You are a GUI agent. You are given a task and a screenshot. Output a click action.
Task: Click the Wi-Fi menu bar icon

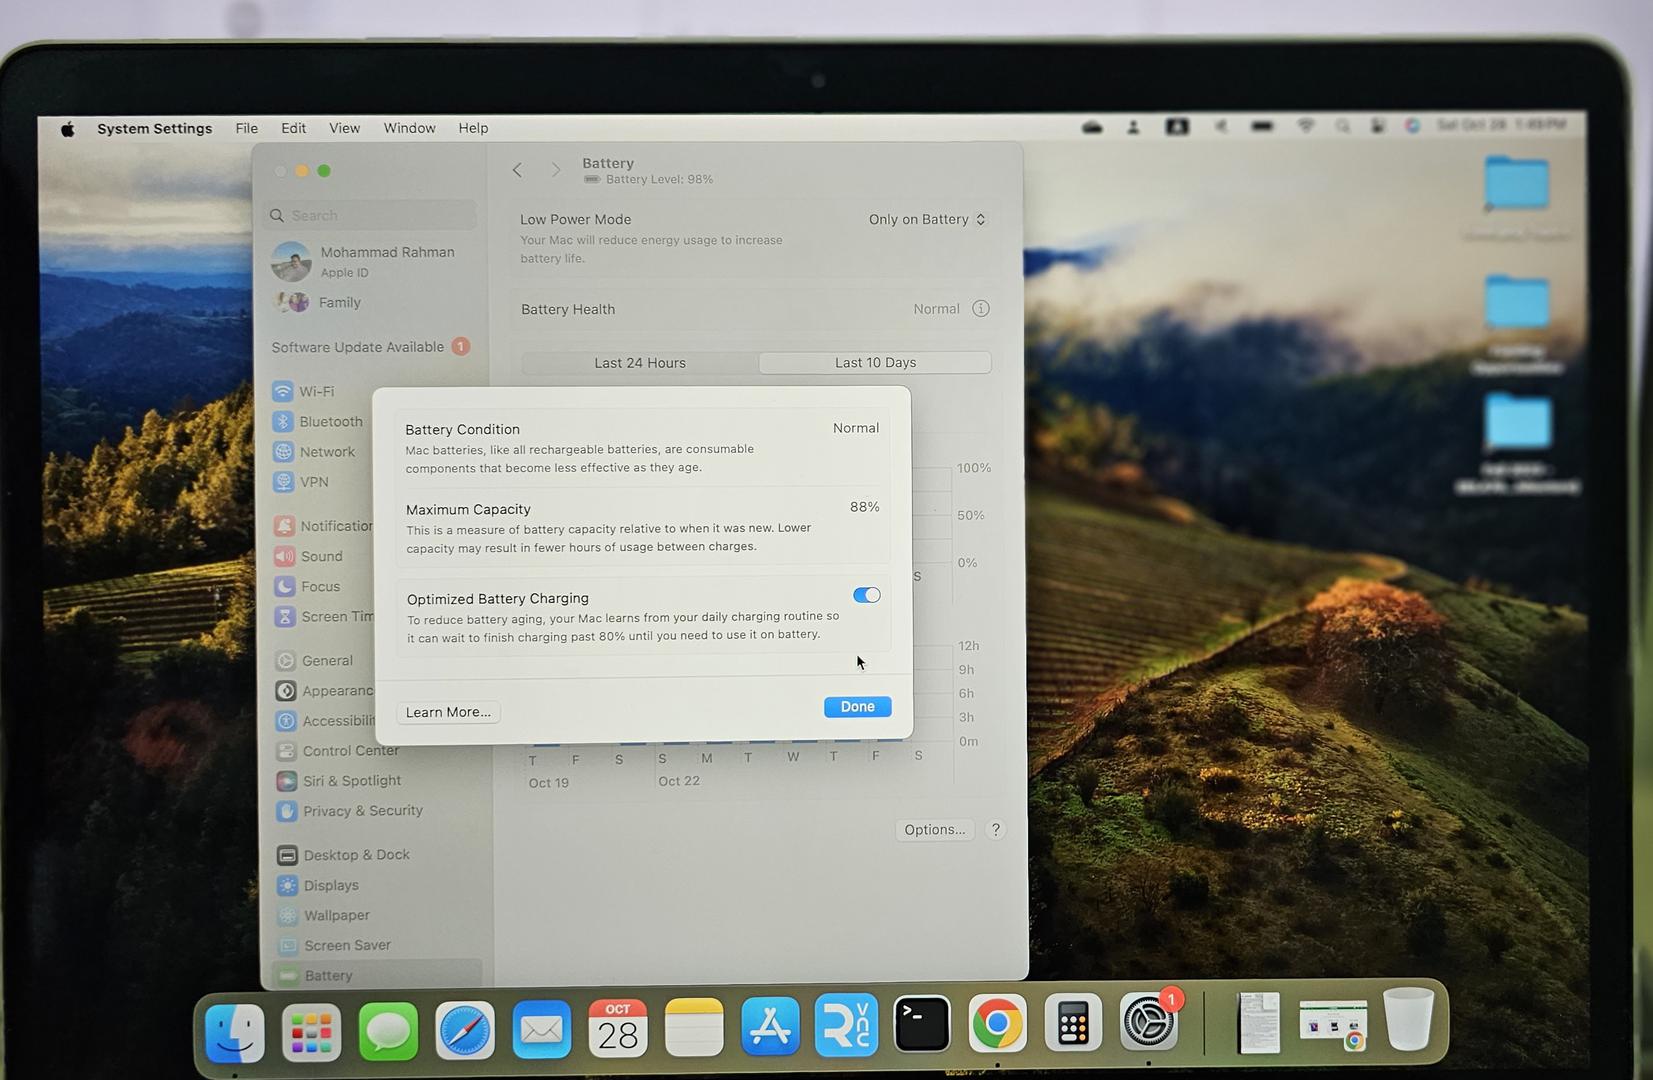click(1305, 126)
